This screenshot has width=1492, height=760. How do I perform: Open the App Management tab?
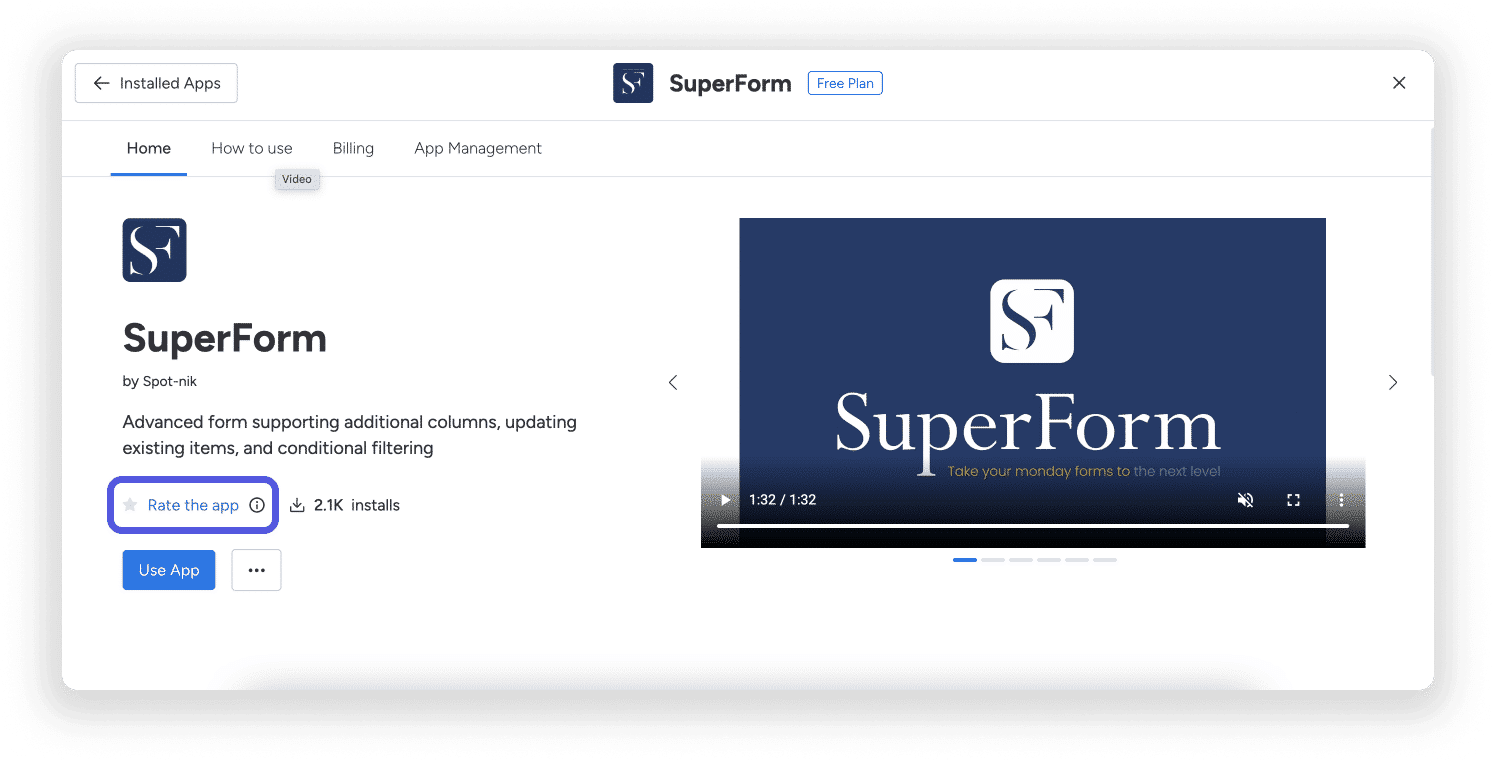pyautogui.click(x=478, y=148)
